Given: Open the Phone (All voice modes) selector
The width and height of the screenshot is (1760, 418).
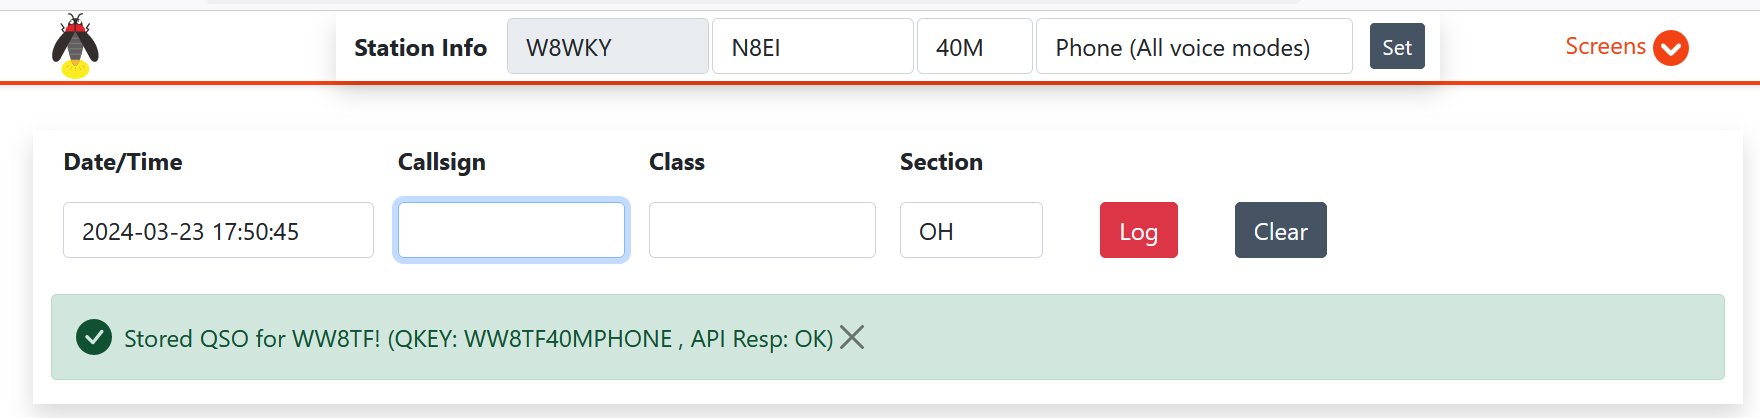Looking at the screenshot, I should point(1193,47).
